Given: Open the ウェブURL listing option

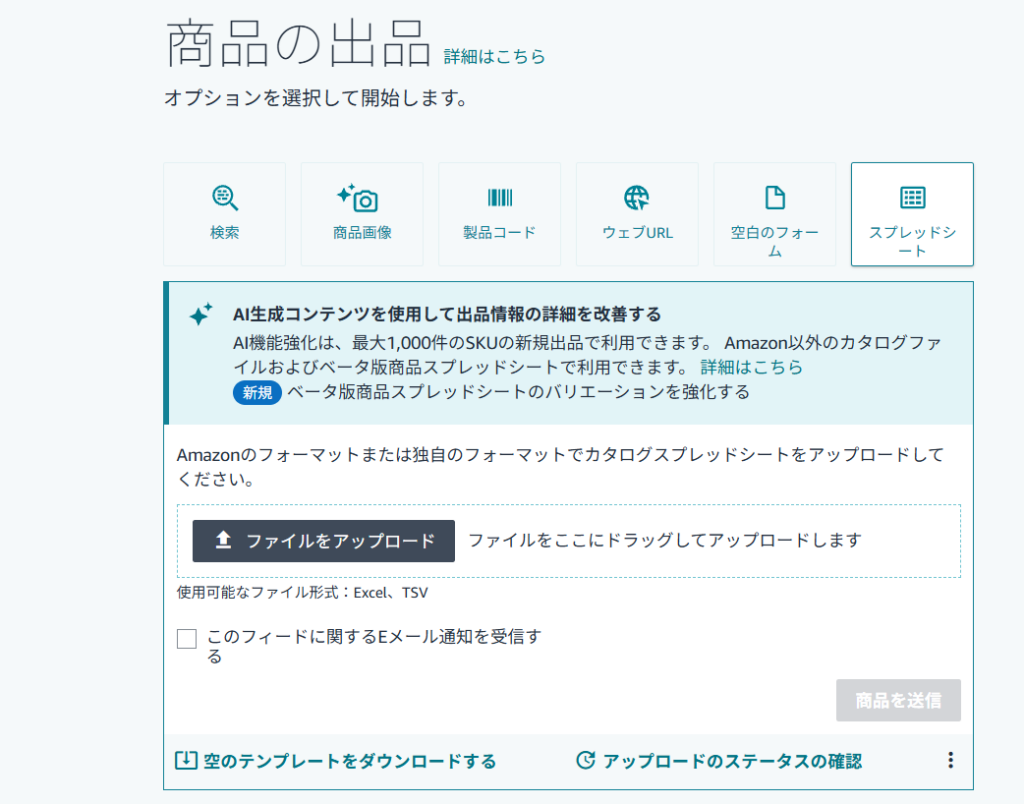Looking at the screenshot, I should pyautogui.click(x=637, y=214).
